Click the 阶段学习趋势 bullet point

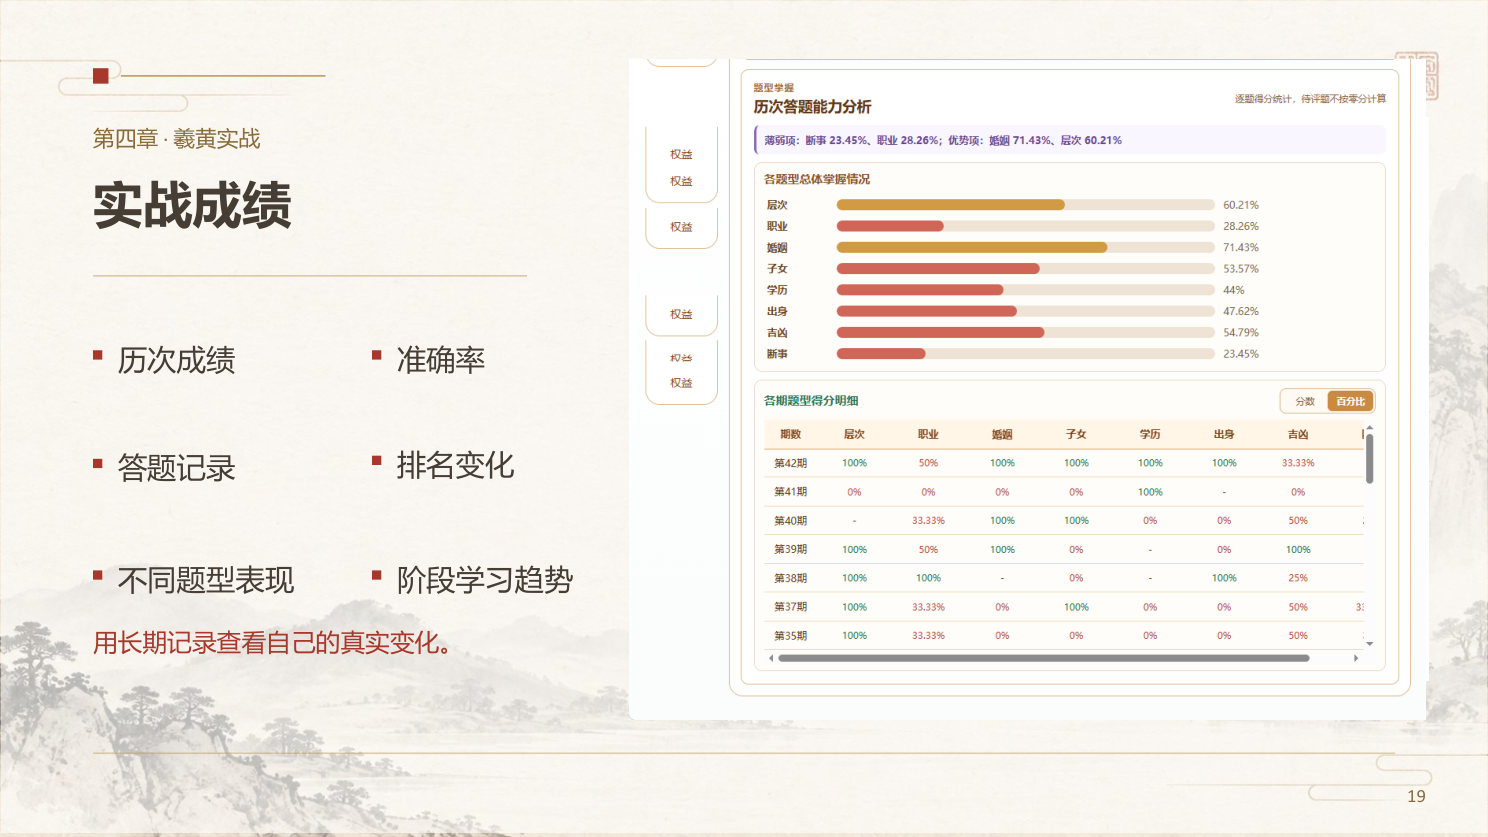(x=484, y=580)
